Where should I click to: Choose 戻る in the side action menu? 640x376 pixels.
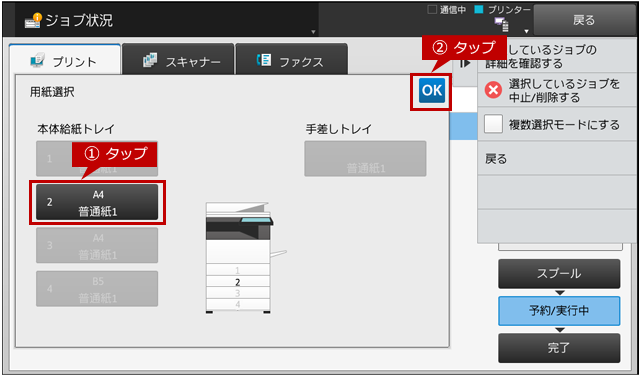click(557, 158)
